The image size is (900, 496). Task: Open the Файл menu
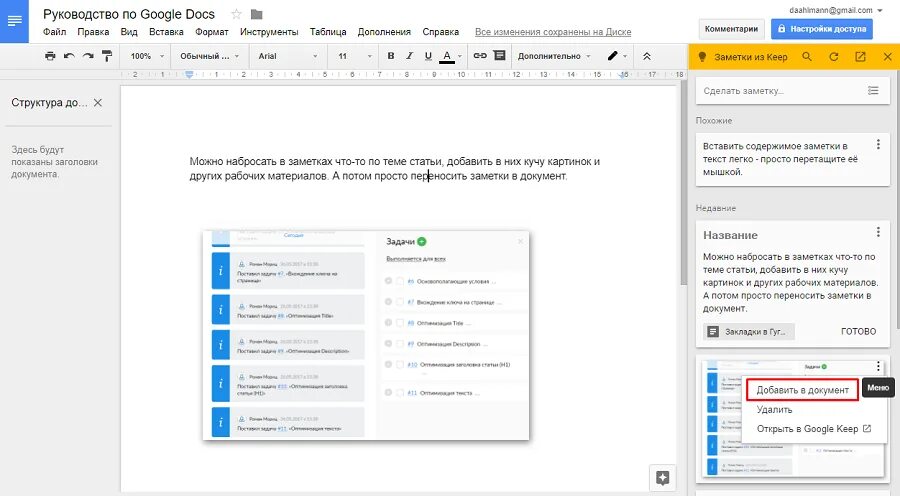pos(55,32)
